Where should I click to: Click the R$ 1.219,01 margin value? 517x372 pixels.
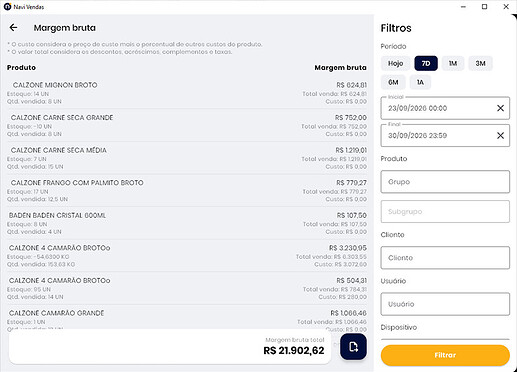pyautogui.click(x=351, y=150)
